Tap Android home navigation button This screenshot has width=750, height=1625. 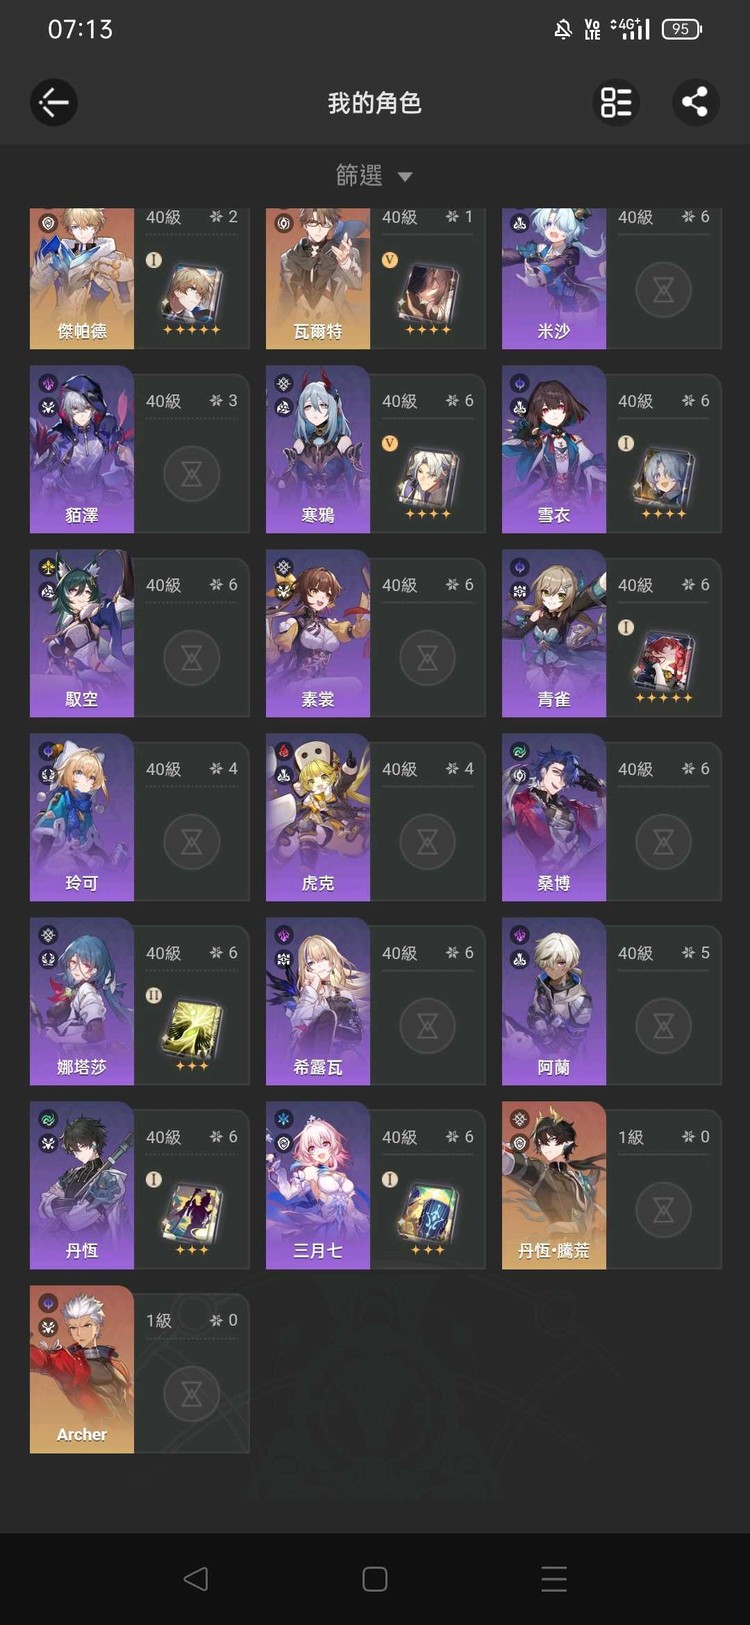[375, 1579]
